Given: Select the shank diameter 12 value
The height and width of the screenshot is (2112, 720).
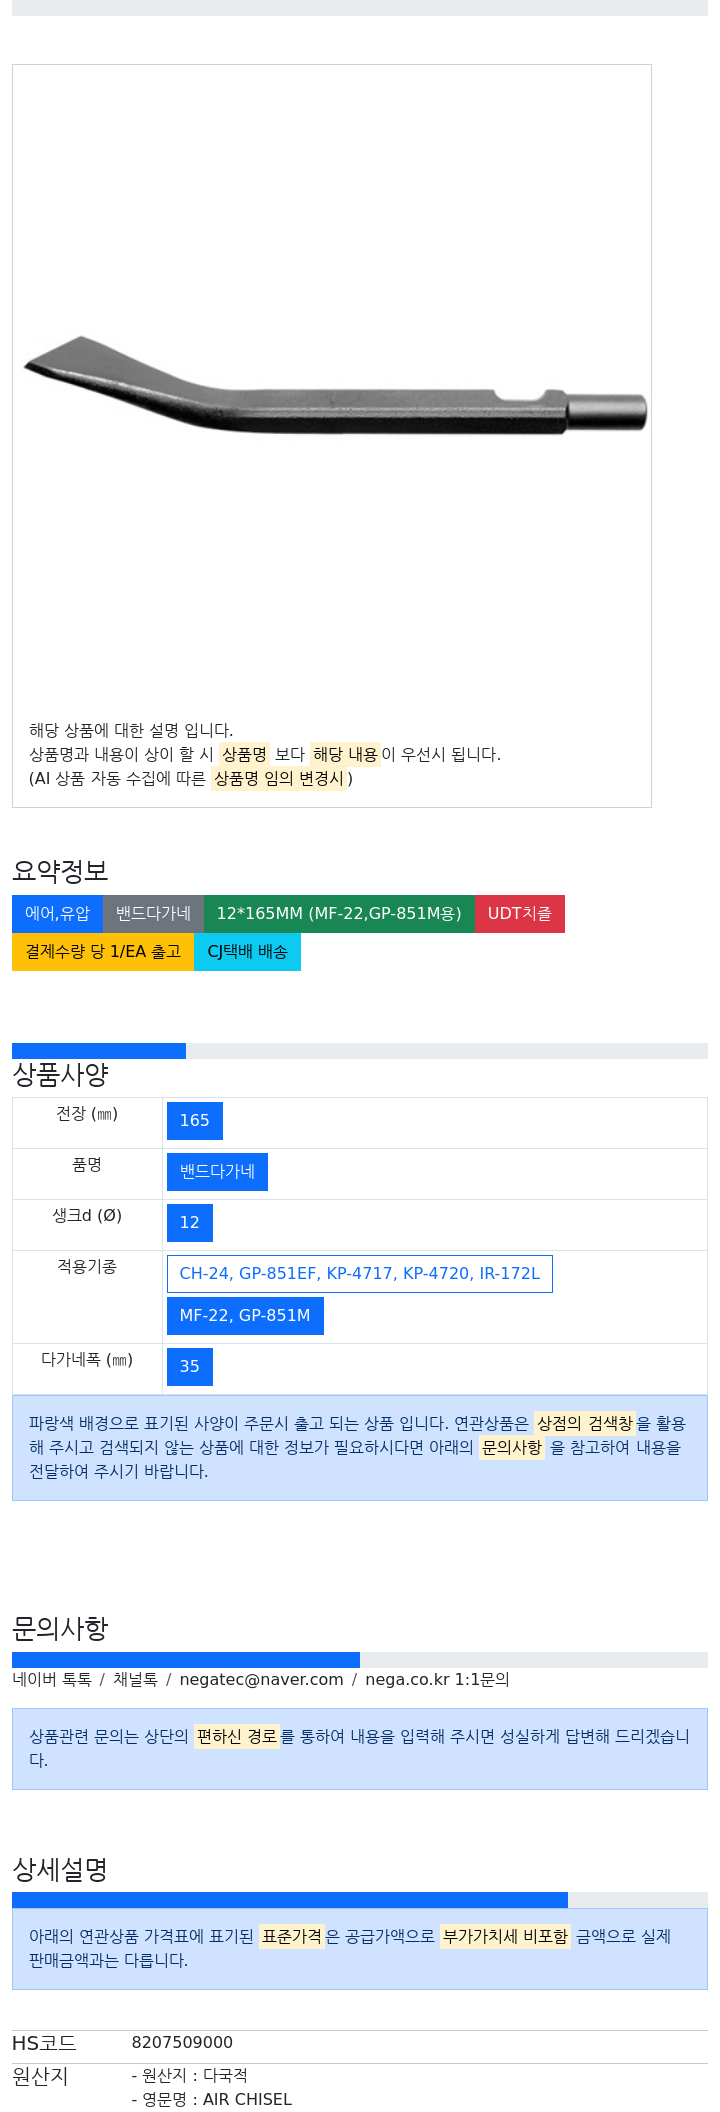Looking at the screenshot, I should 190,1223.
